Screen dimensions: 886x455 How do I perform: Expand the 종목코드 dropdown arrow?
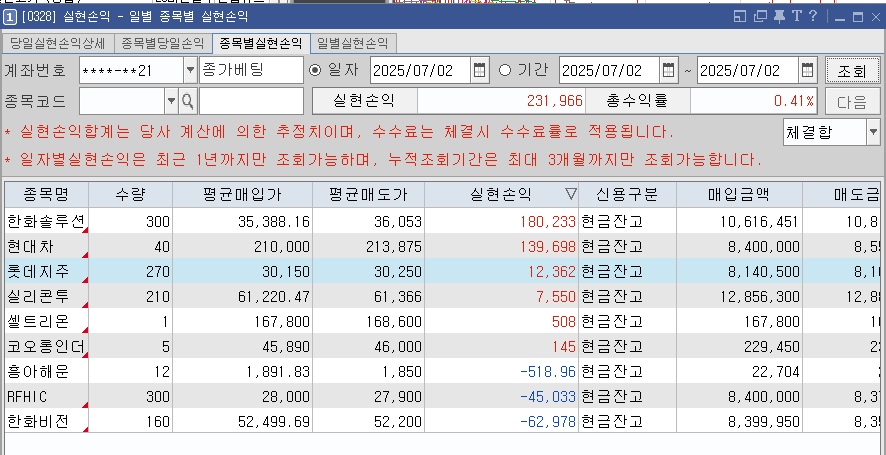171,101
